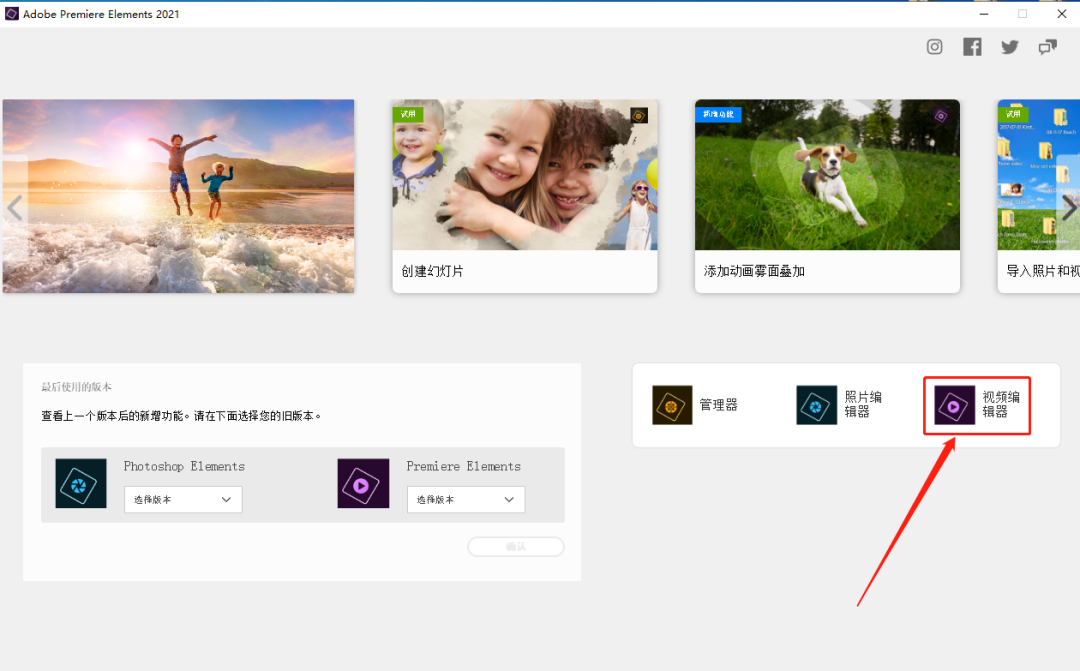This screenshot has height=671, width=1080.
Task: Open the 添加动画雾面叠加 dog thumbnail
Action: coord(827,175)
